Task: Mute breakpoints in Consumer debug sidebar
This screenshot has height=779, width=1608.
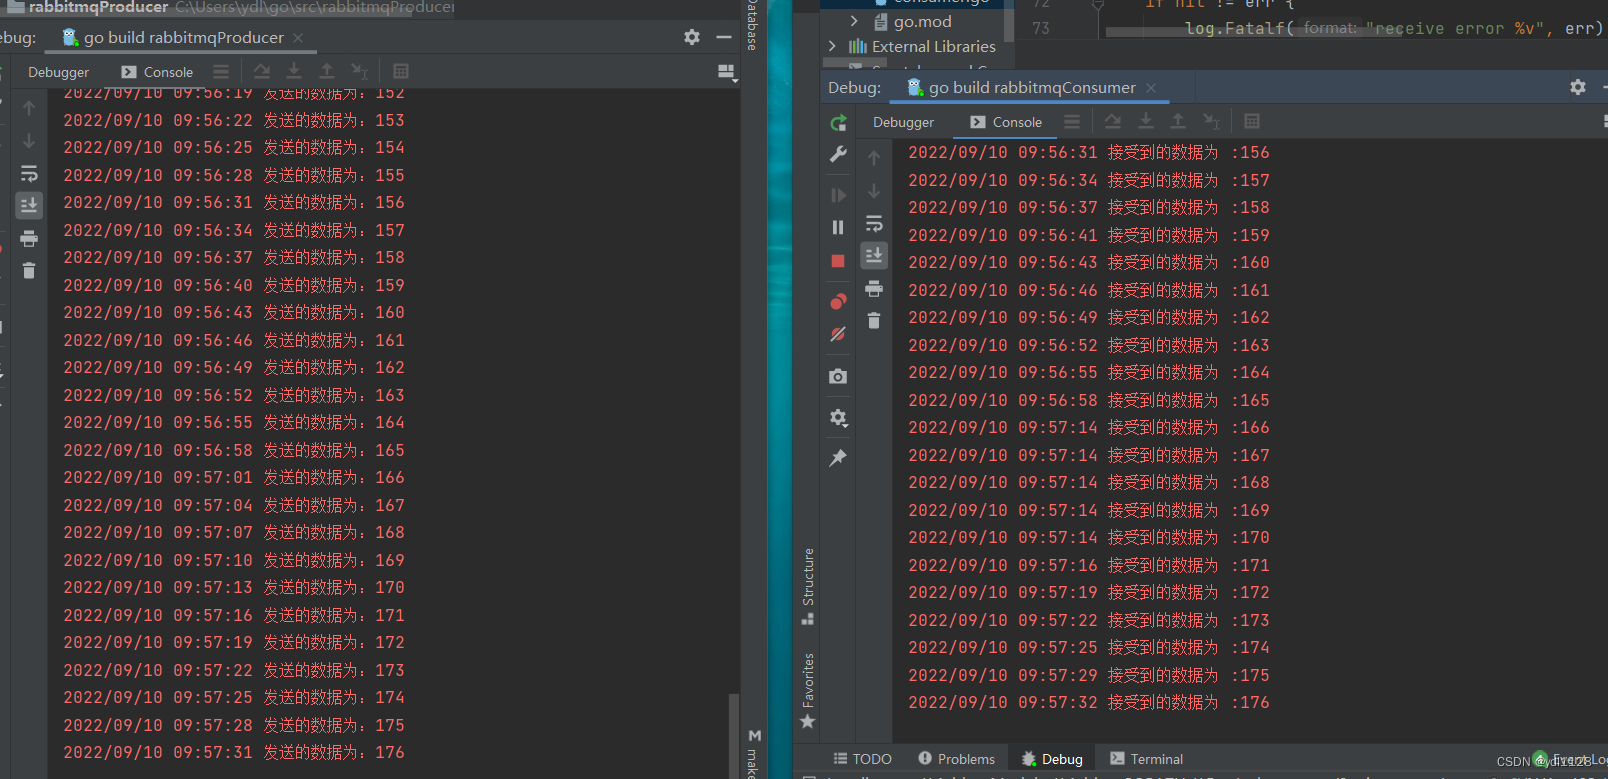Action: (x=838, y=334)
